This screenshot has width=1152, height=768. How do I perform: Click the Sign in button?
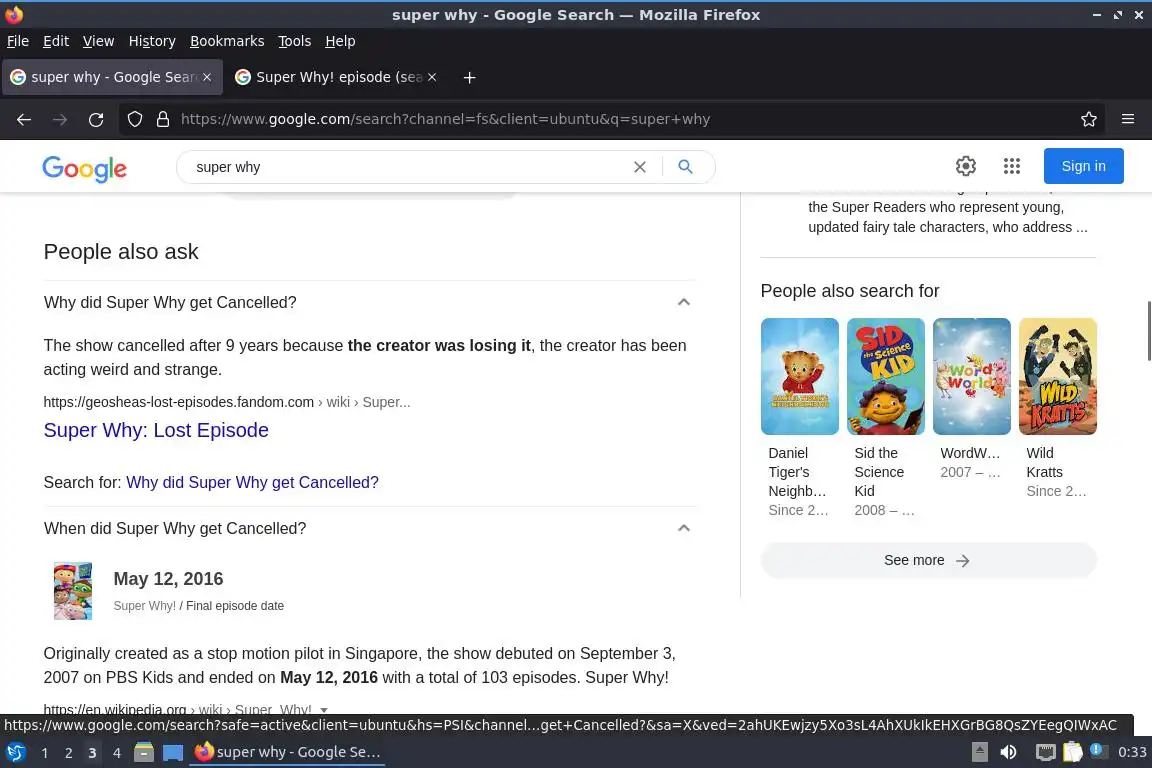pos(1083,166)
